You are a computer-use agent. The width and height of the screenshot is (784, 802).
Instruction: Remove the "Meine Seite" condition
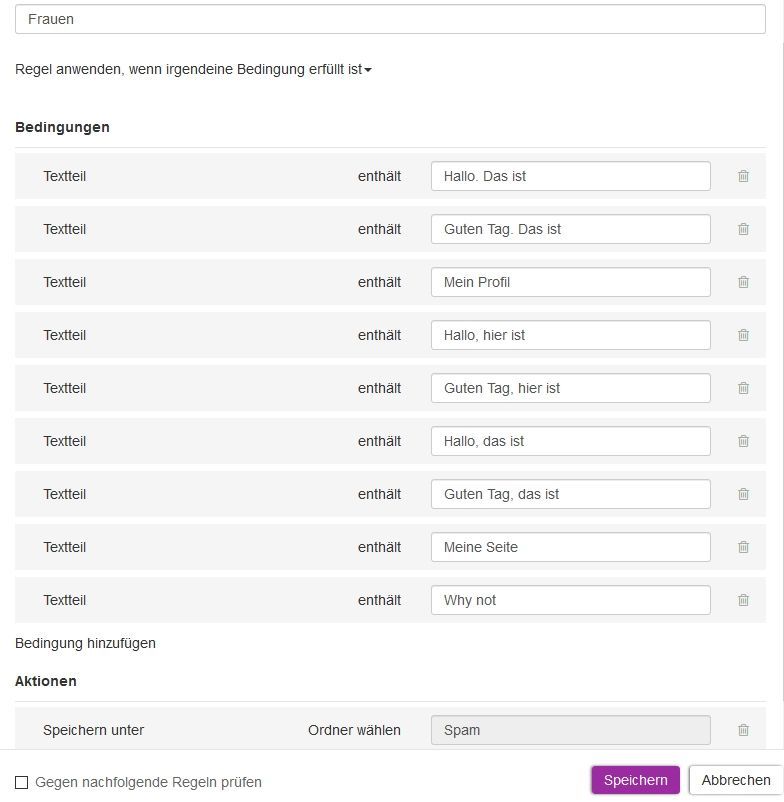(743, 546)
